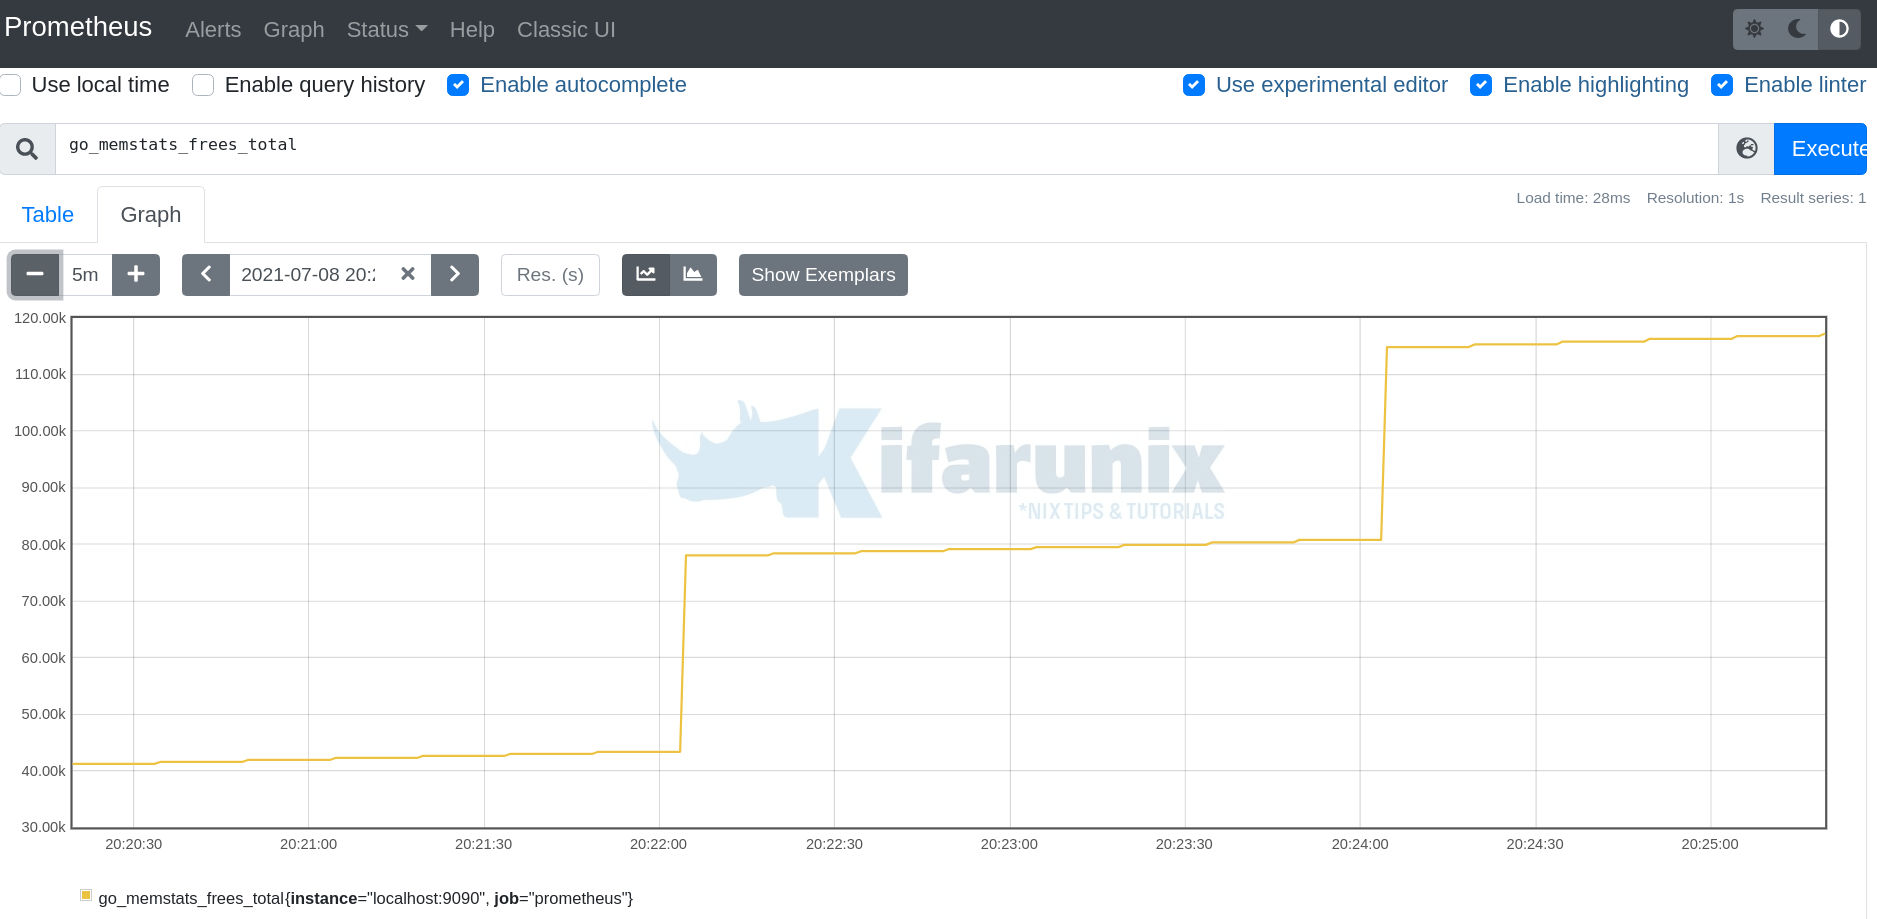Expand the Status dropdown menu
This screenshot has height=919, width=1877.
(387, 30)
